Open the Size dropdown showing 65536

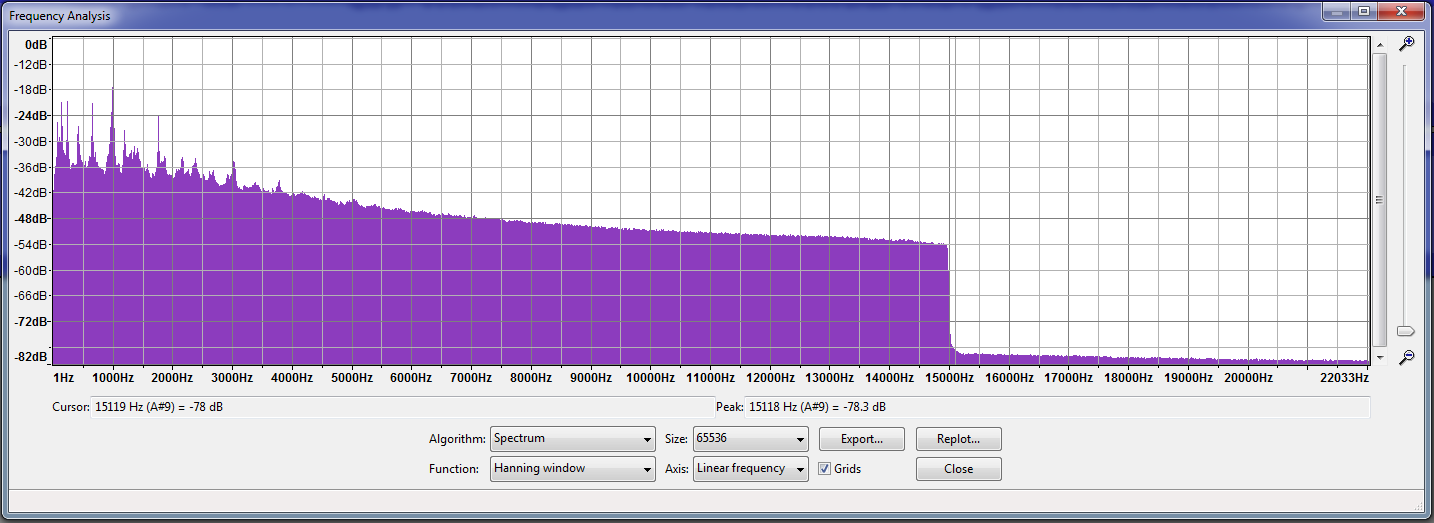point(750,438)
